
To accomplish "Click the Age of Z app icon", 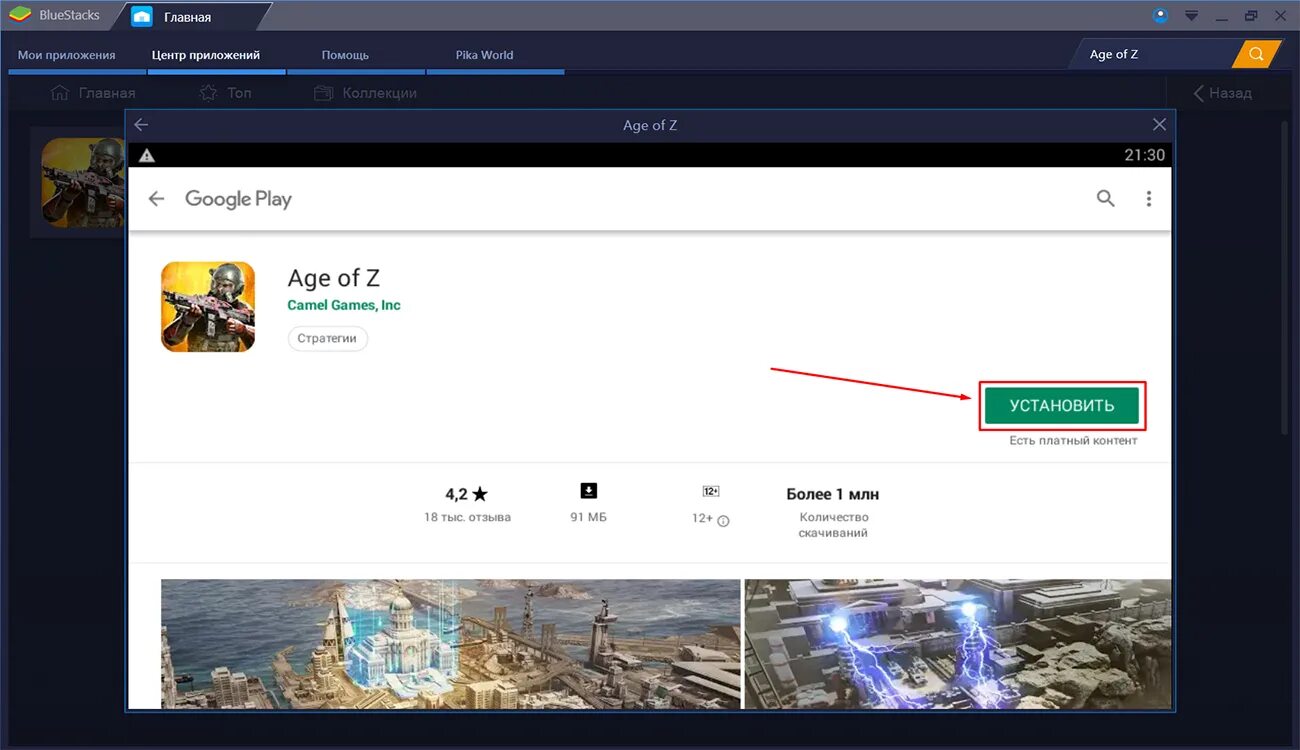I will click(208, 306).
